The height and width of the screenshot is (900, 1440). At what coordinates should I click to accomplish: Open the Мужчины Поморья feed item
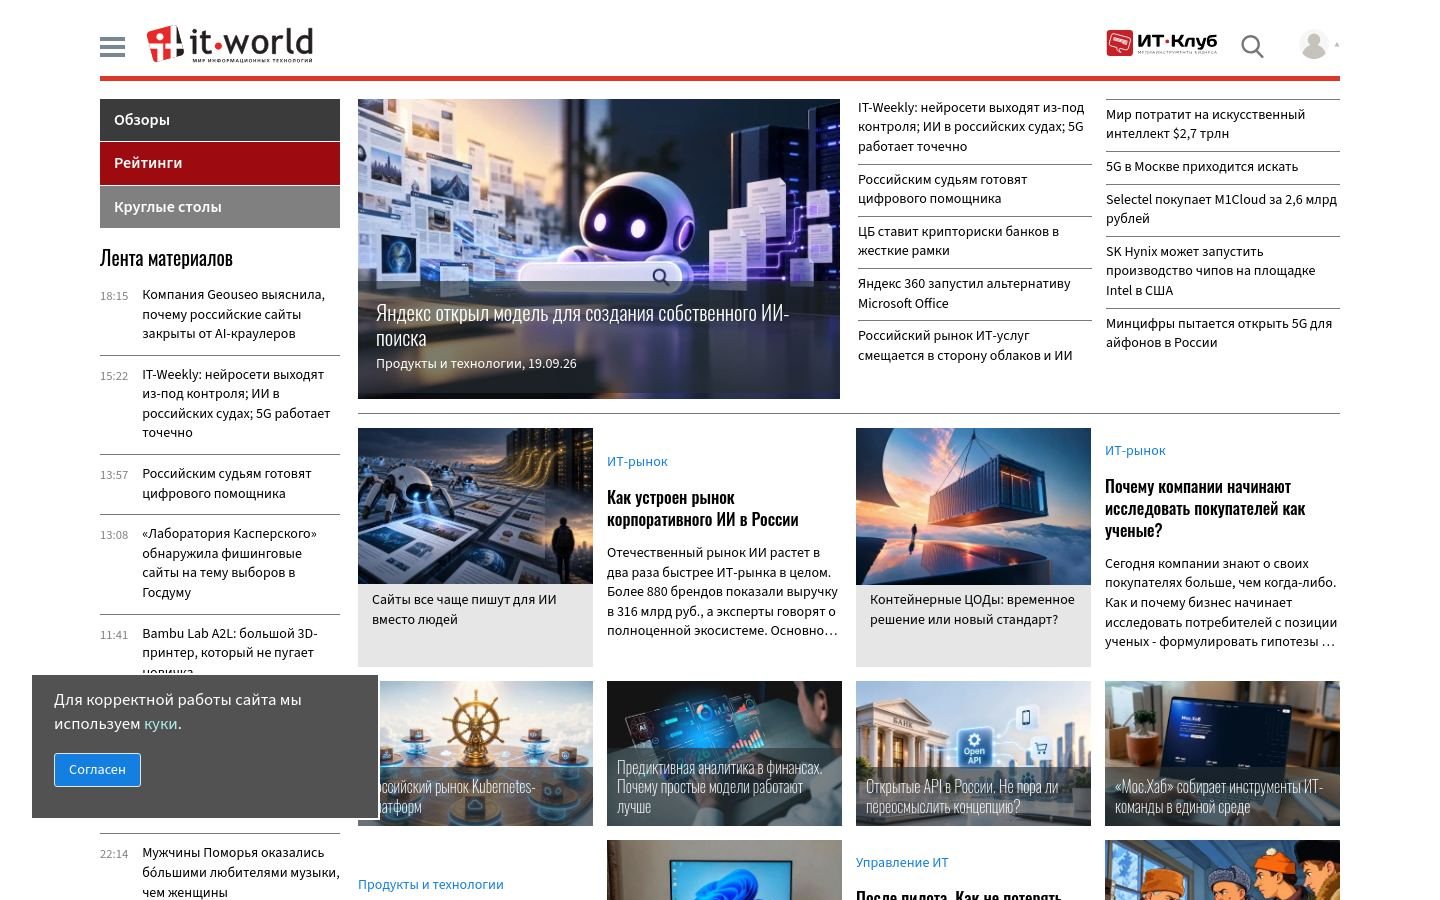(x=240, y=873)
